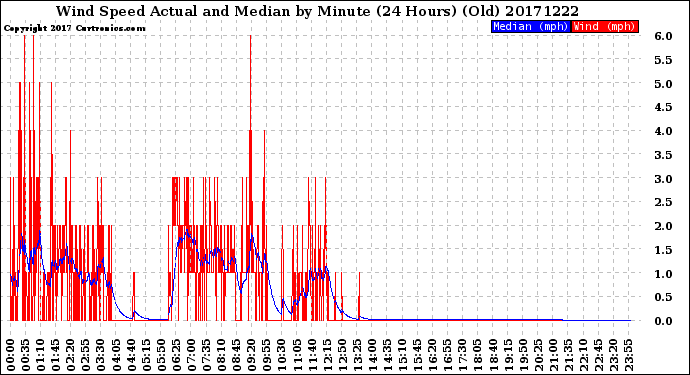The width and height of the screenshot is (690, 375).
Task: Click the 5.5 y-axis label
Action: click(663, 60)
